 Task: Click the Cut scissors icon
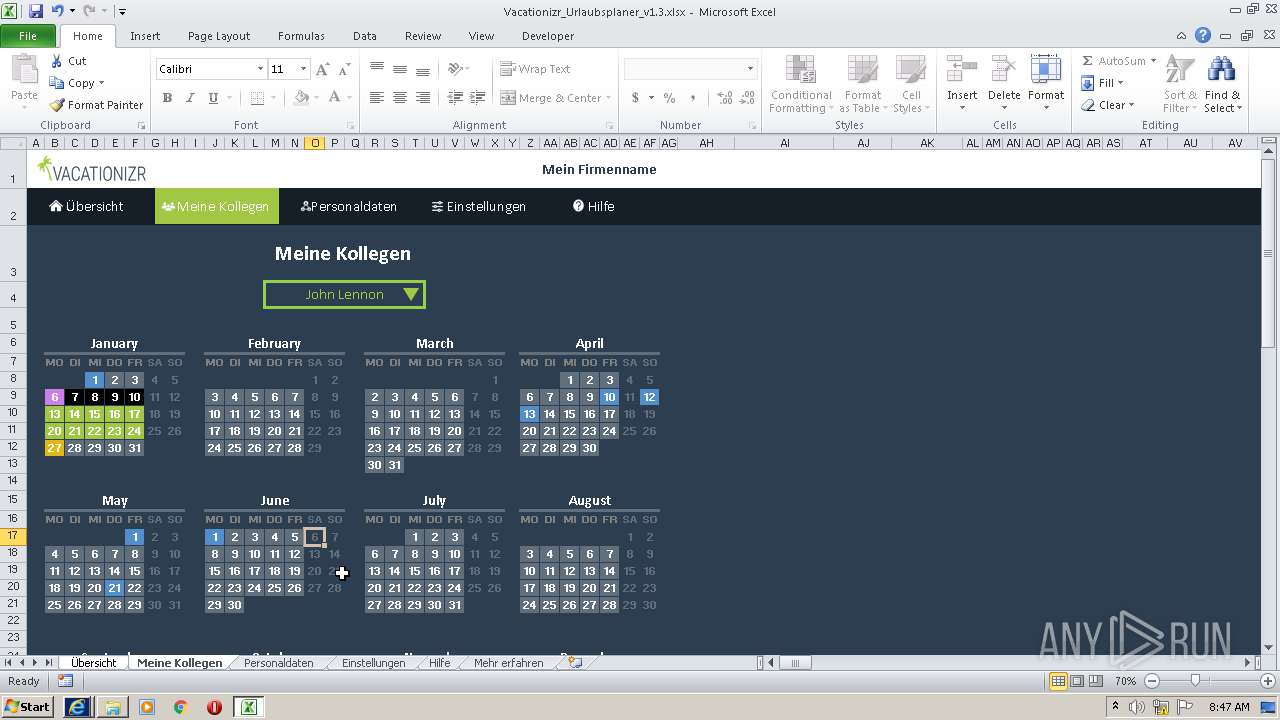pos(58,61)
